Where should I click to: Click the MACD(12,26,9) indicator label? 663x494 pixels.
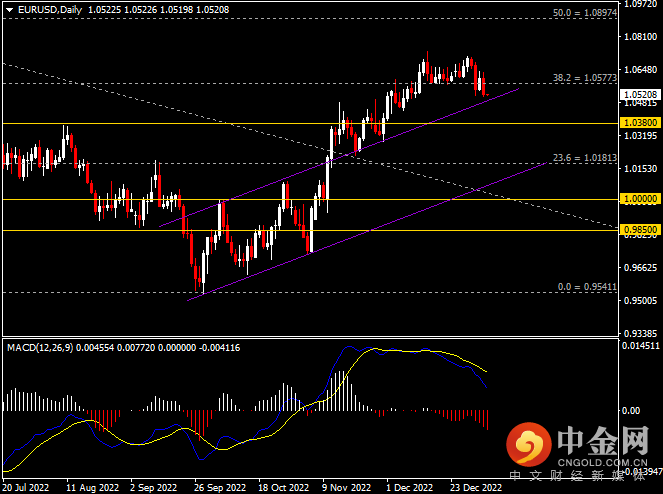(x=39, y=346)
